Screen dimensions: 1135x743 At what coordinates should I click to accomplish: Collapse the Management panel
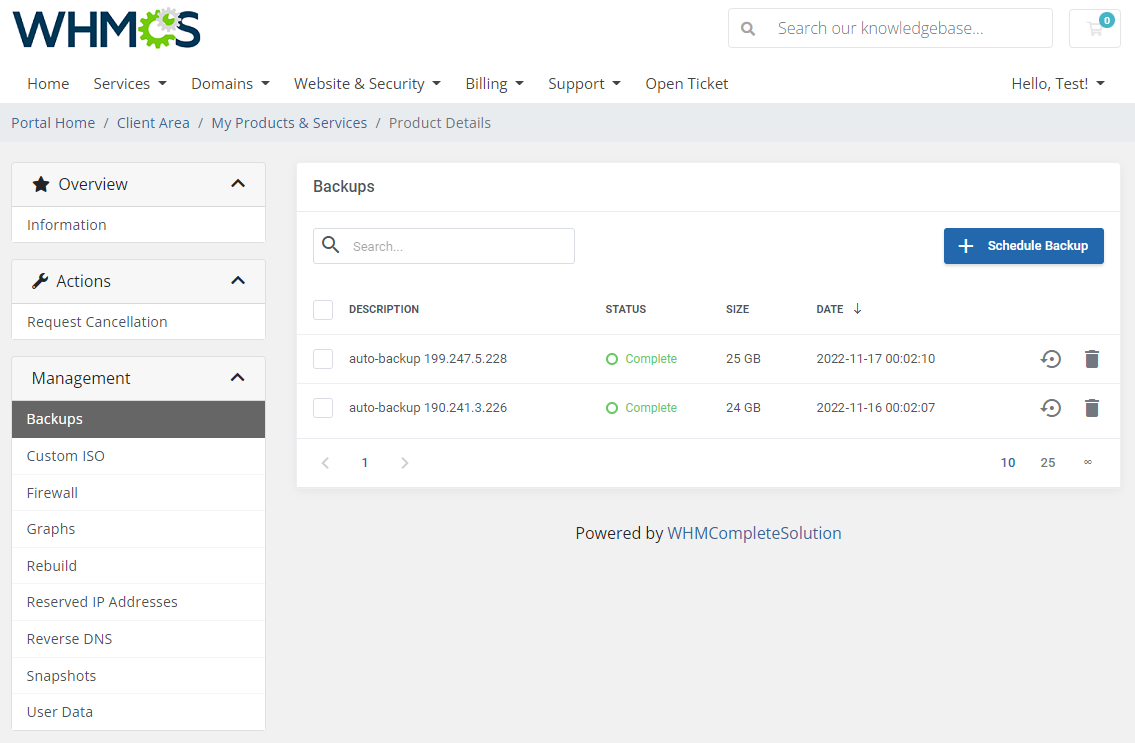(x=238, y=378)
